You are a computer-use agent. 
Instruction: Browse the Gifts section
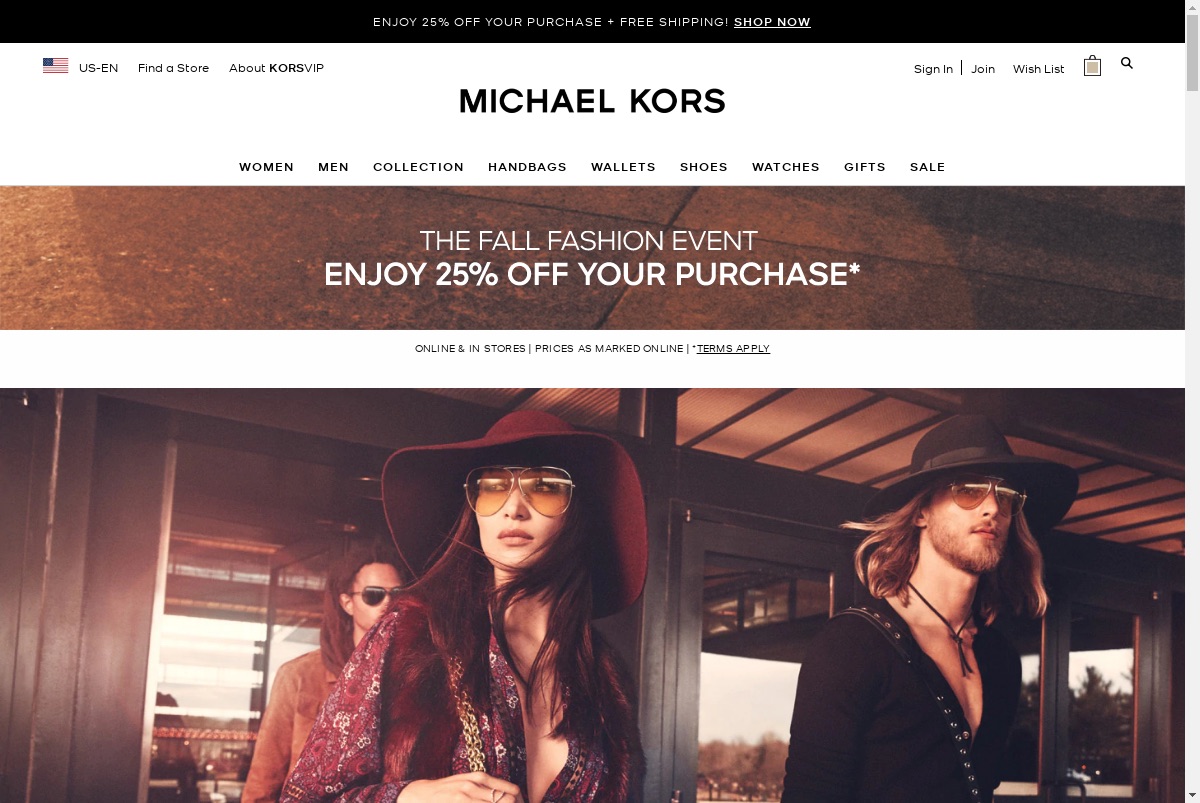tap(865, 167)
